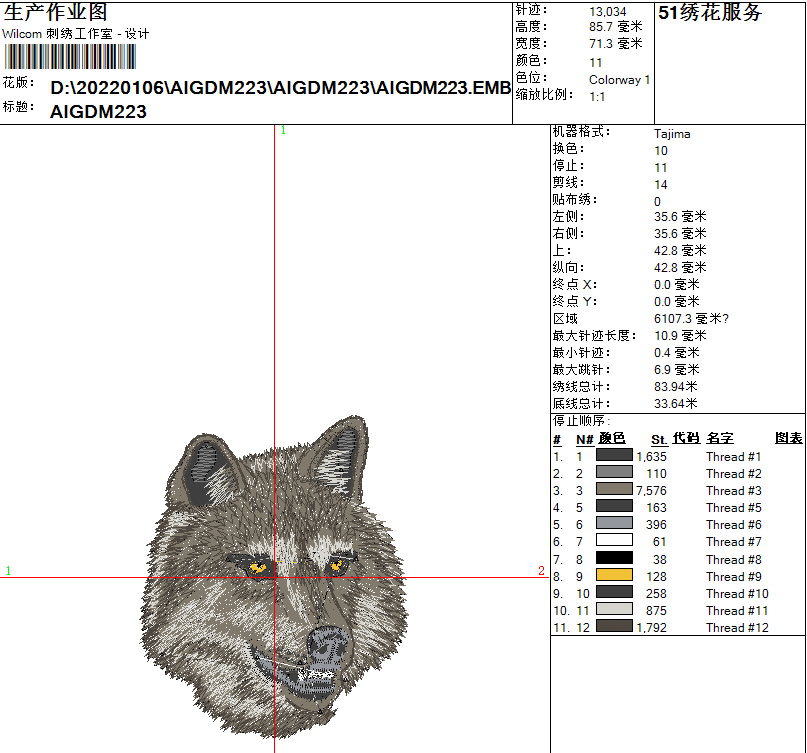Viewport: 807px width, 753px height.
Task: Click the 图表 column header
Action: [x=788, y=439]
